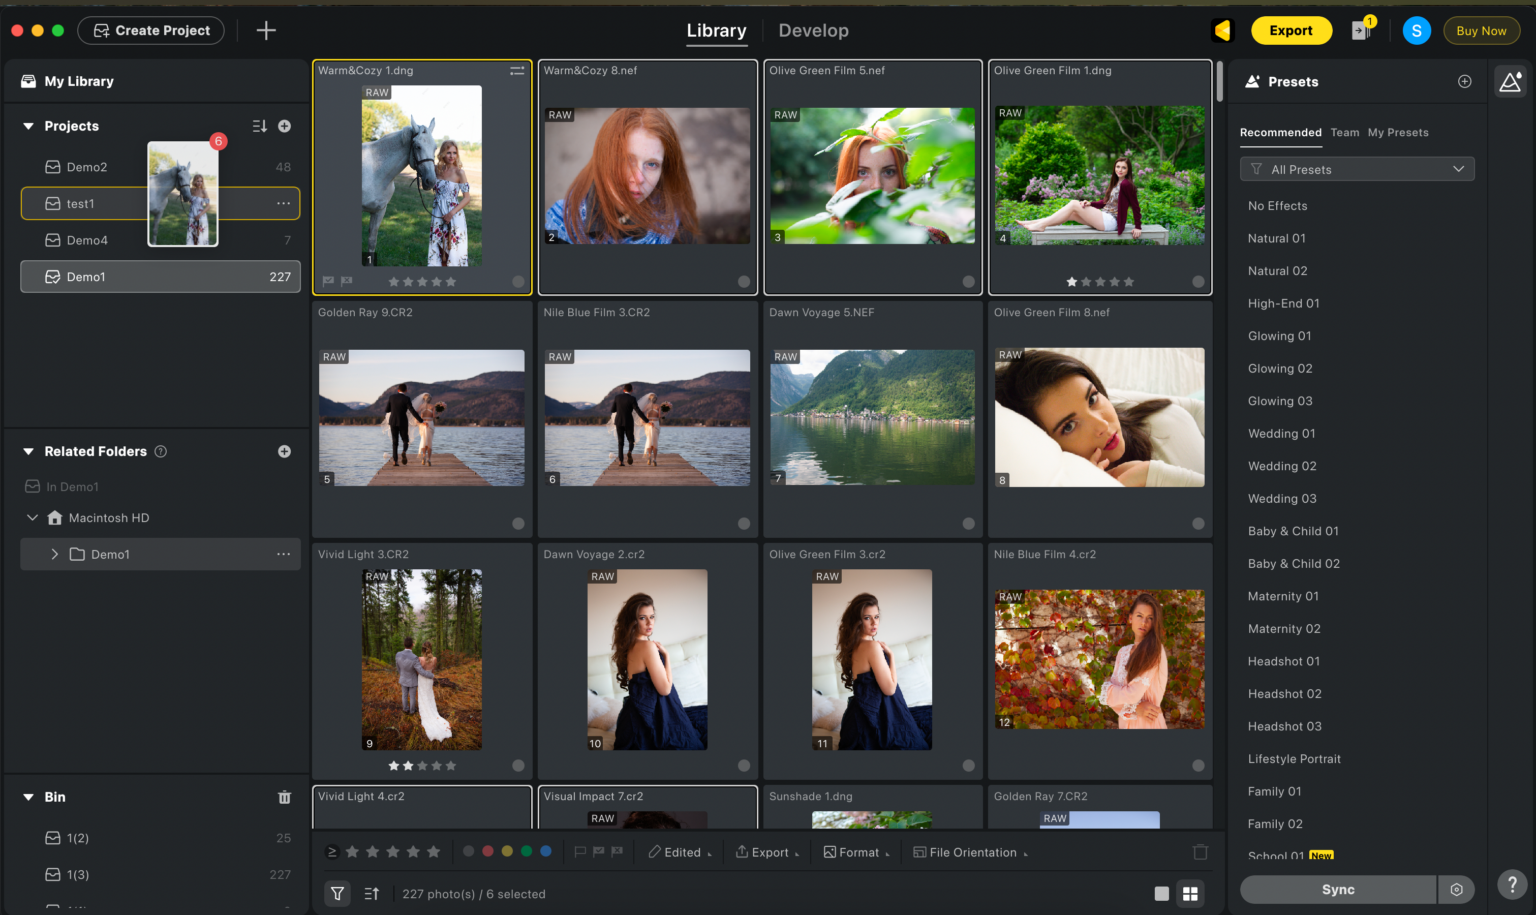Viewport: 1536px width, 915px height.
Task: Open the Team presets tab
Action: [x=1344, y=132]
